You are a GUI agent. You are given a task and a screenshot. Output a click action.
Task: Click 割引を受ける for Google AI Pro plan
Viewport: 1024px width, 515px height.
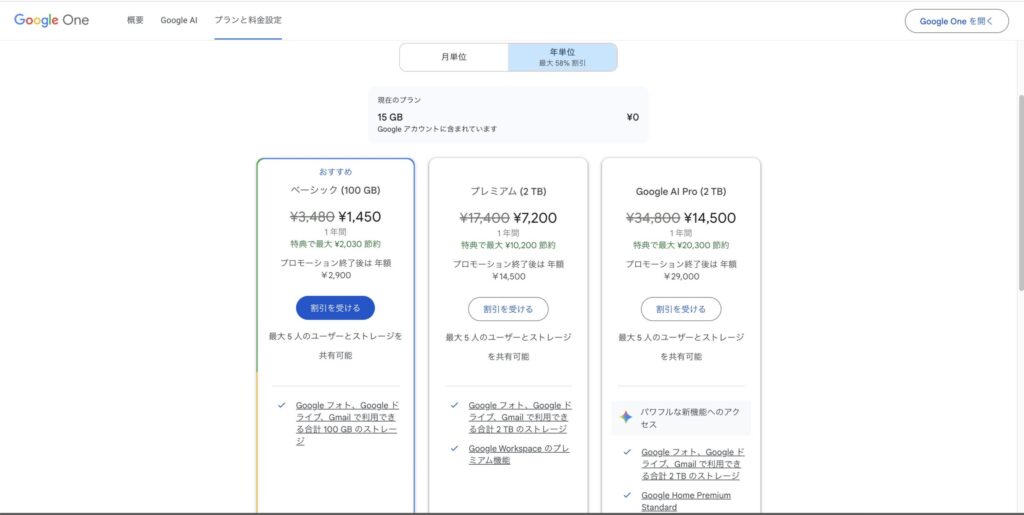point(681,308)
